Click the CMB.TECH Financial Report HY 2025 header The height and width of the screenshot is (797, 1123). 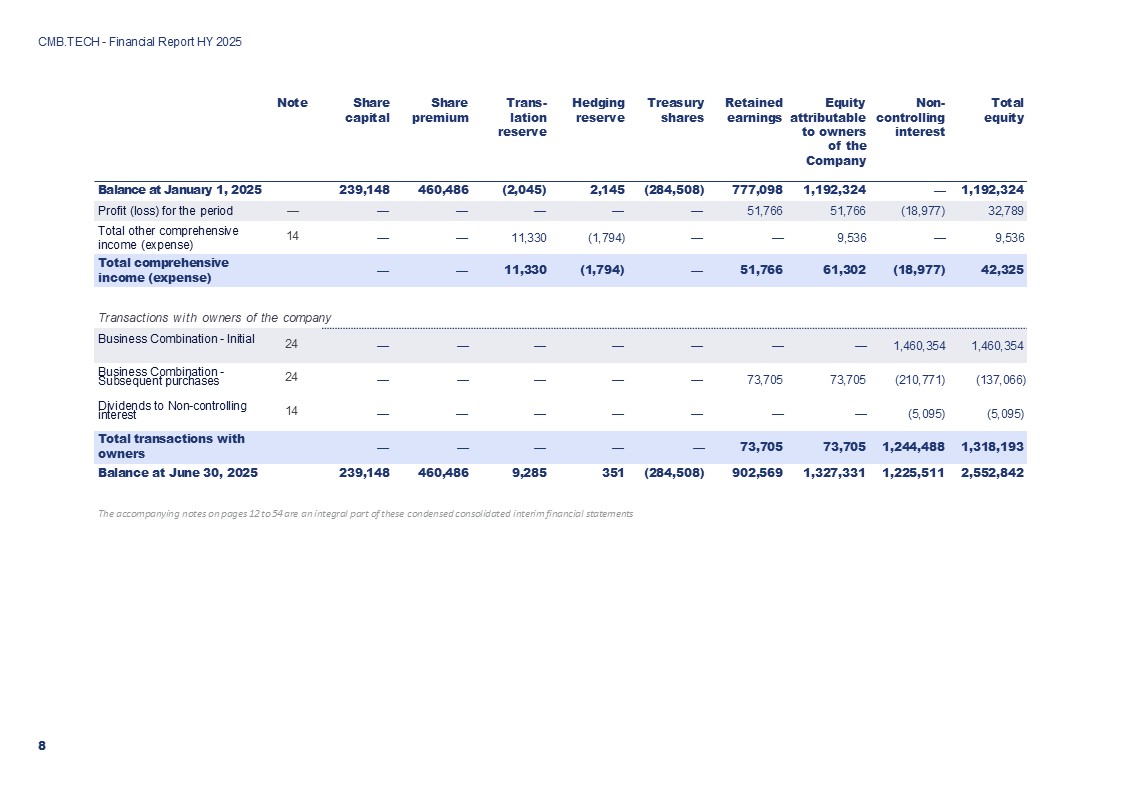[140, 42]
